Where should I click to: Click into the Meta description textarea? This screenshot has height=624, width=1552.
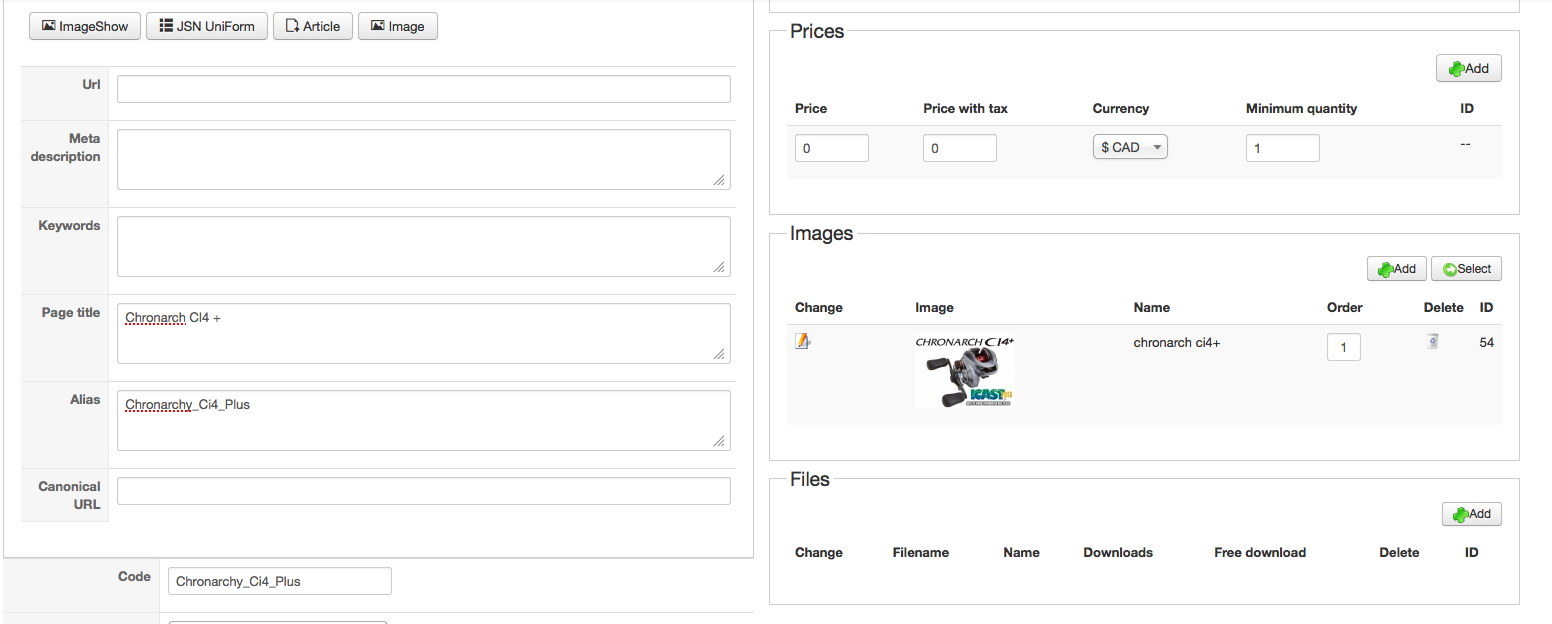click(x=423, y=159)
